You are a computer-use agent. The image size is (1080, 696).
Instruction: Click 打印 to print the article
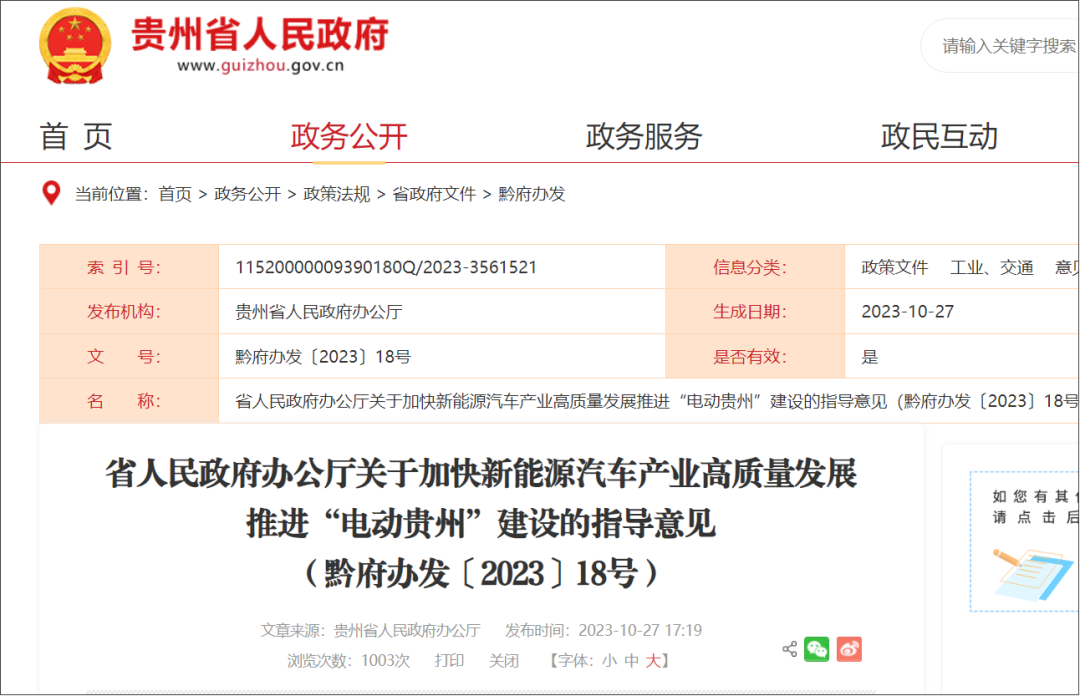point(449,661)
